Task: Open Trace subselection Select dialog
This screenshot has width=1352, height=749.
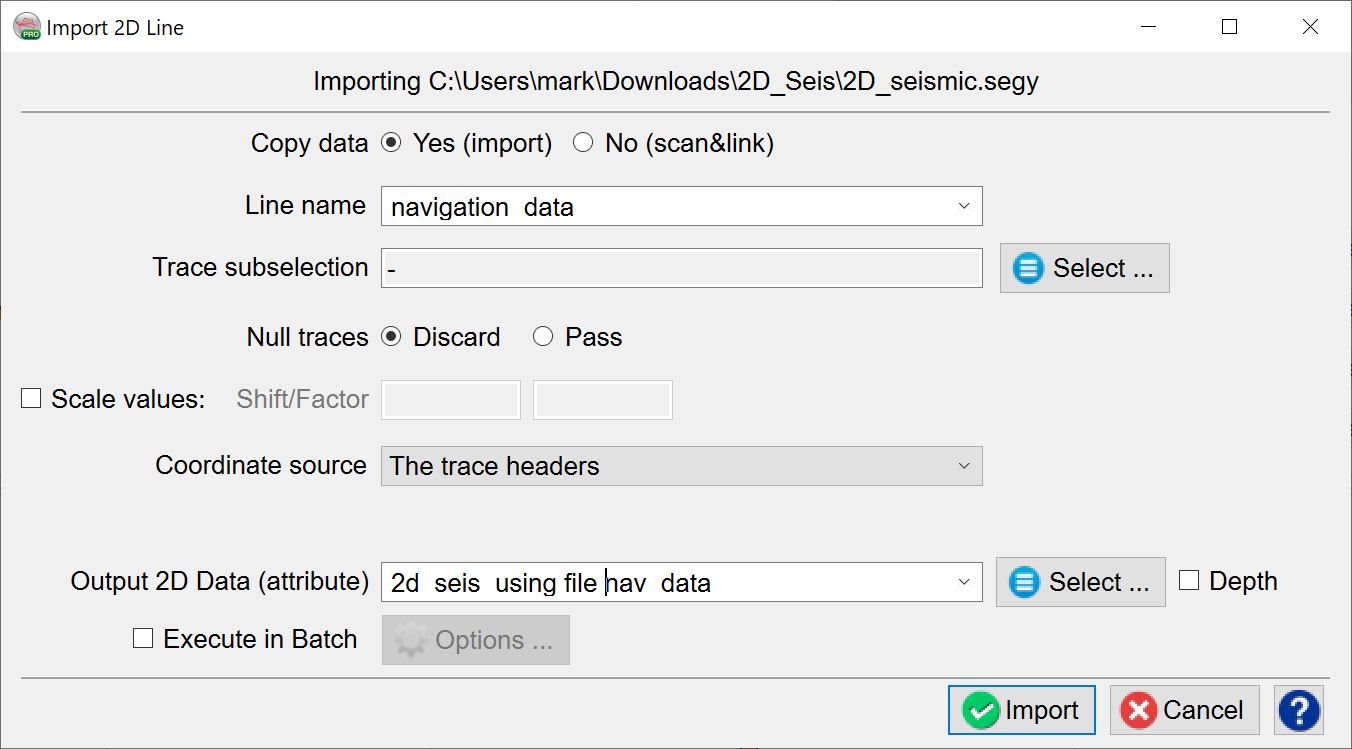Action: [1084, 268]
